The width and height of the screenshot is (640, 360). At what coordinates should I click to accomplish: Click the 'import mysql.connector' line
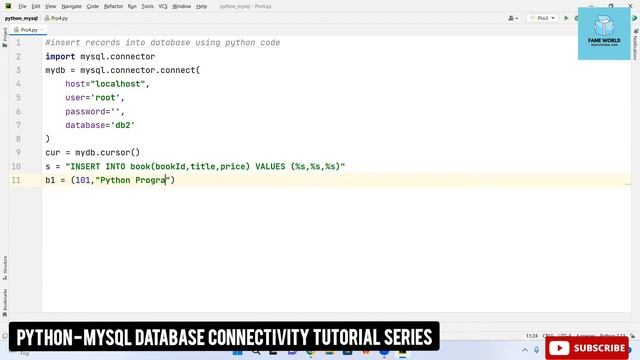[x=100, y=57]
